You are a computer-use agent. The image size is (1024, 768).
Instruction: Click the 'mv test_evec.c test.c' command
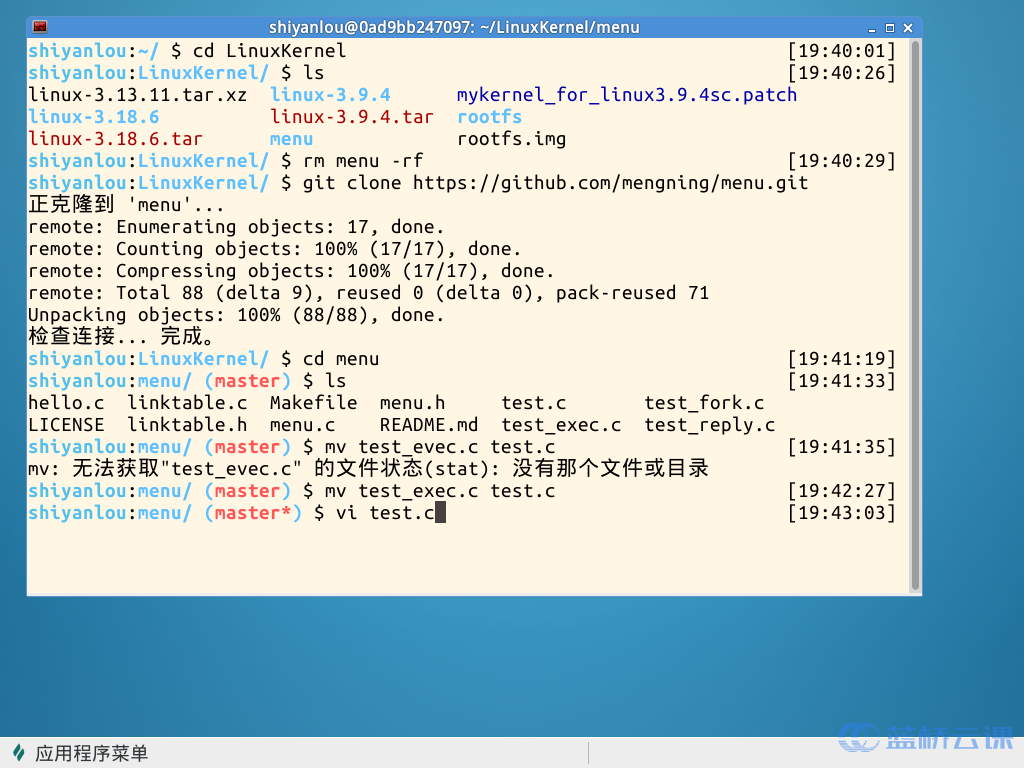coord(440,447)
